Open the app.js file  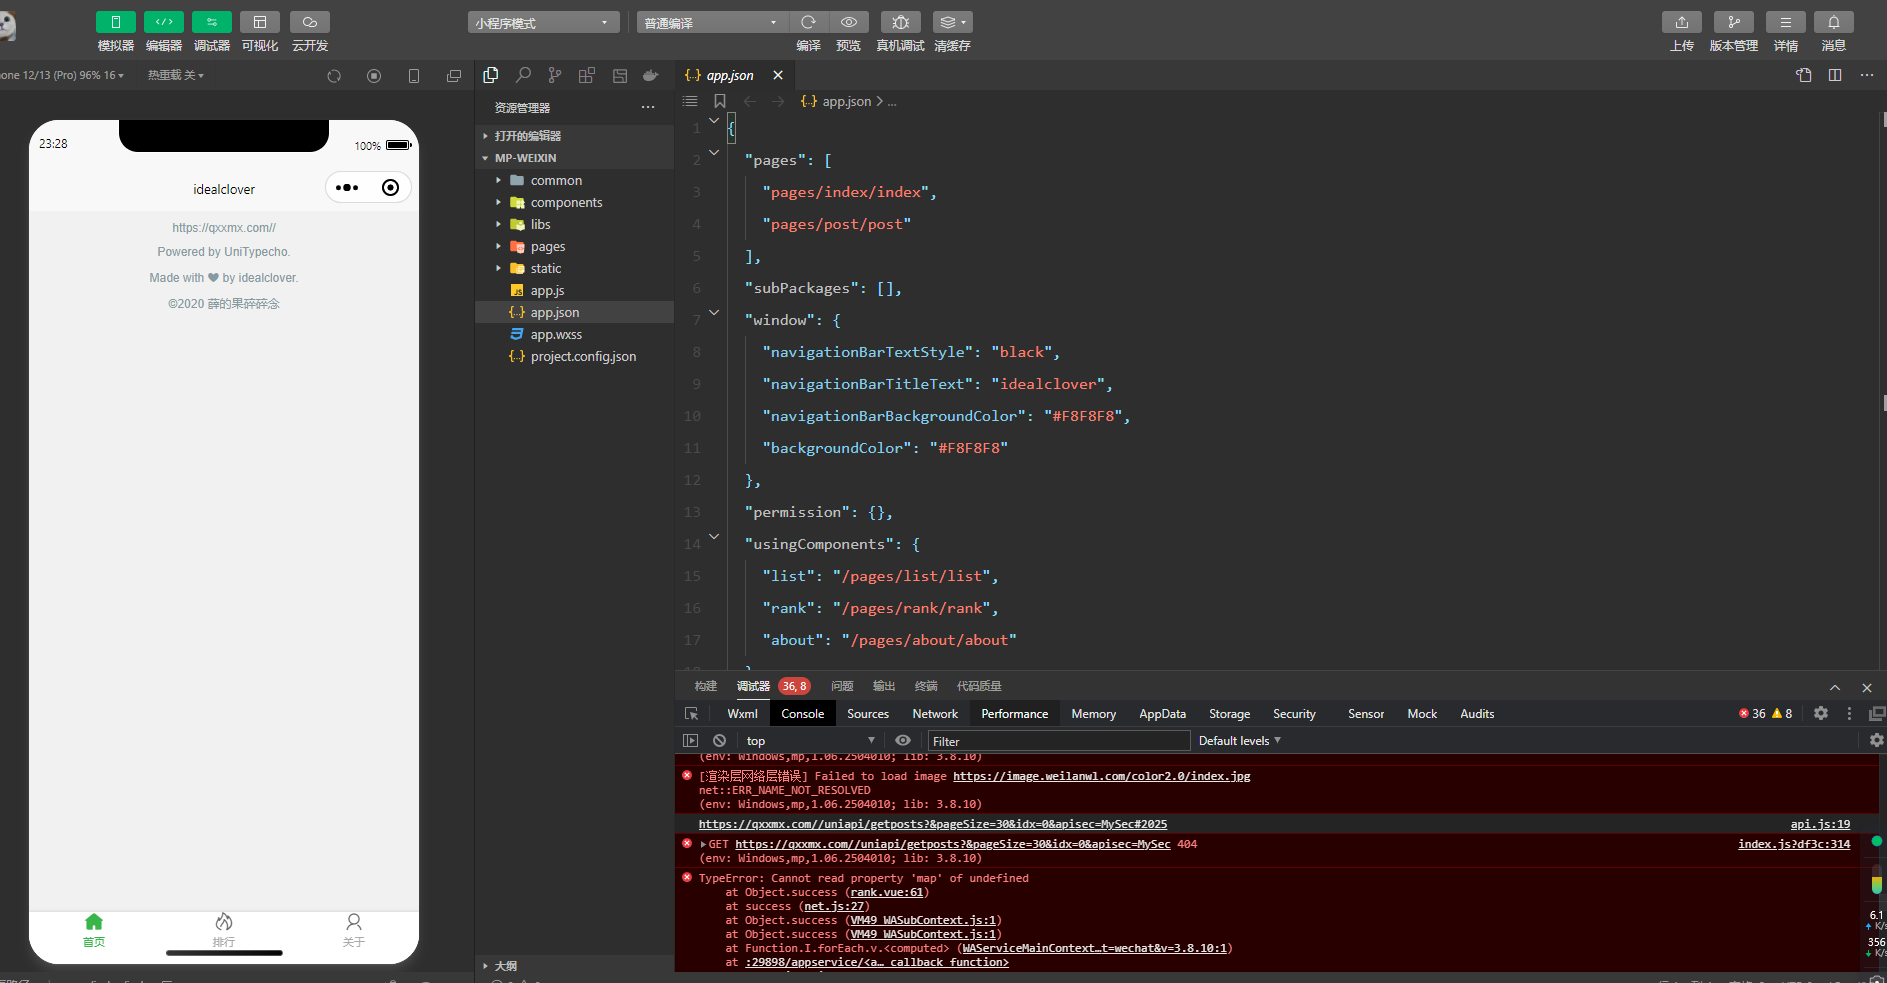click(x=574, y=290)
